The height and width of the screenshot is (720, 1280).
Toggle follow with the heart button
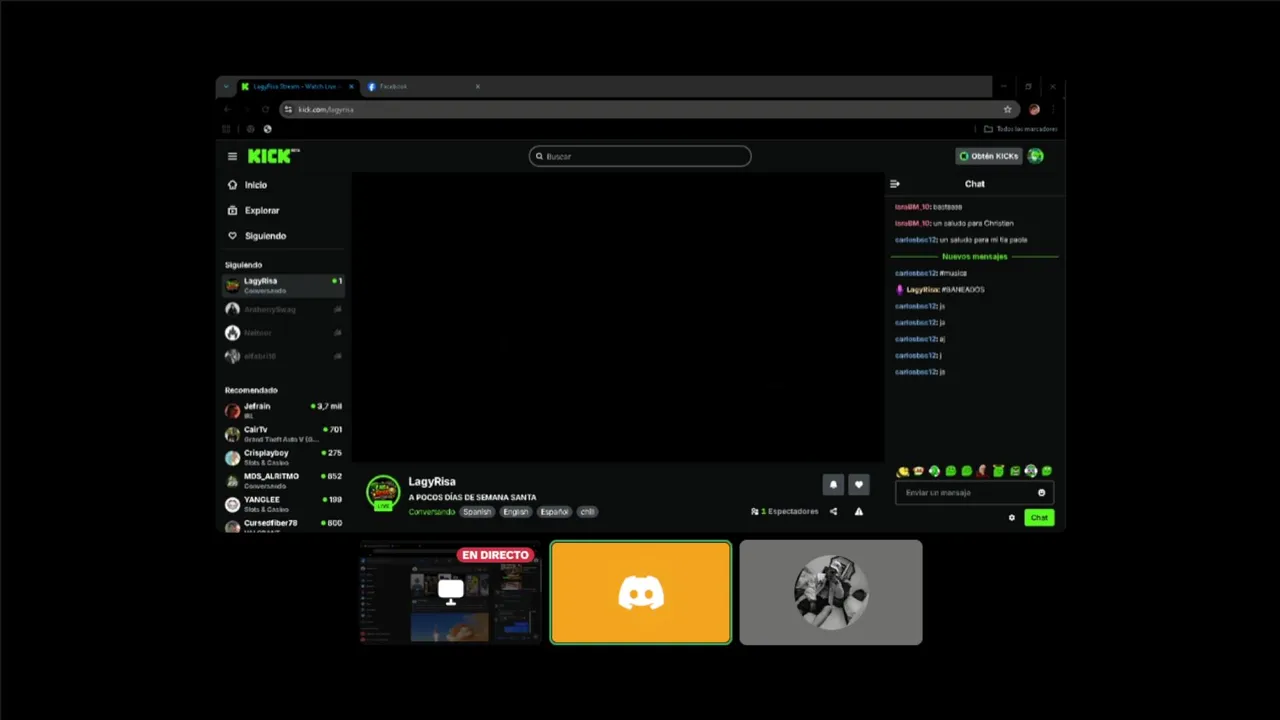pos(859,485)
